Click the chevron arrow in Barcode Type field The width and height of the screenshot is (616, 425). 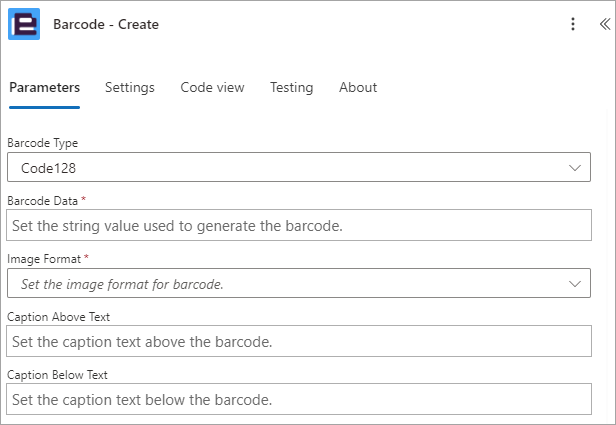[575, 168]
